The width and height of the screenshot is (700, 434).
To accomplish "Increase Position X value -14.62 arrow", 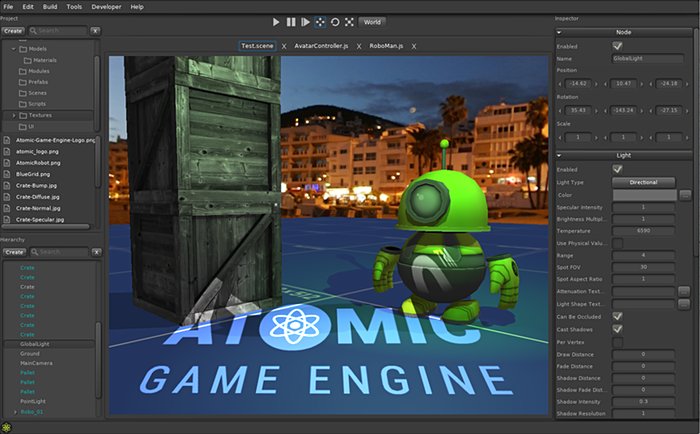I will pos(597,84).
